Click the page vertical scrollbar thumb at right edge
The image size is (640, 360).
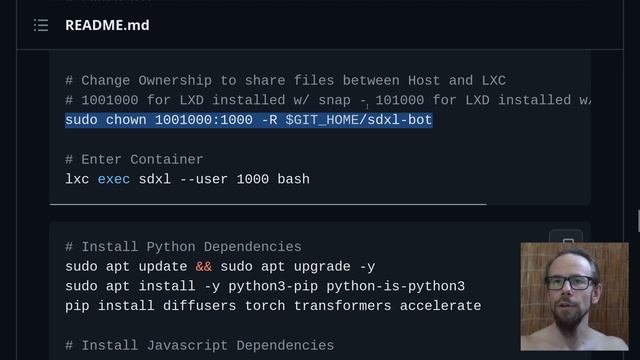pyautogui.click(x=638, y=221)
